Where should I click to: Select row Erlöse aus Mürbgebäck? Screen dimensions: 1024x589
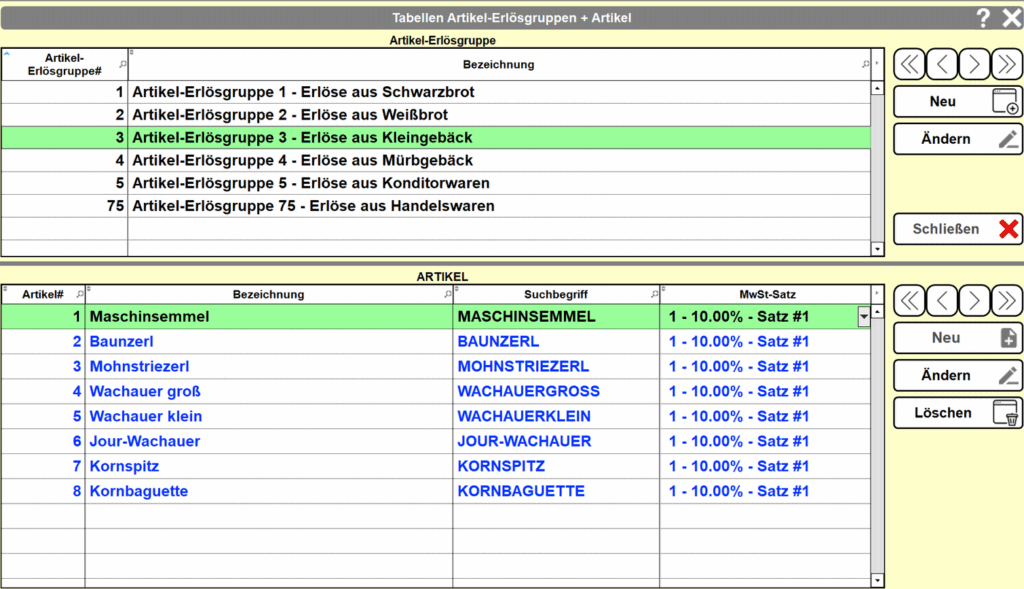436,161
